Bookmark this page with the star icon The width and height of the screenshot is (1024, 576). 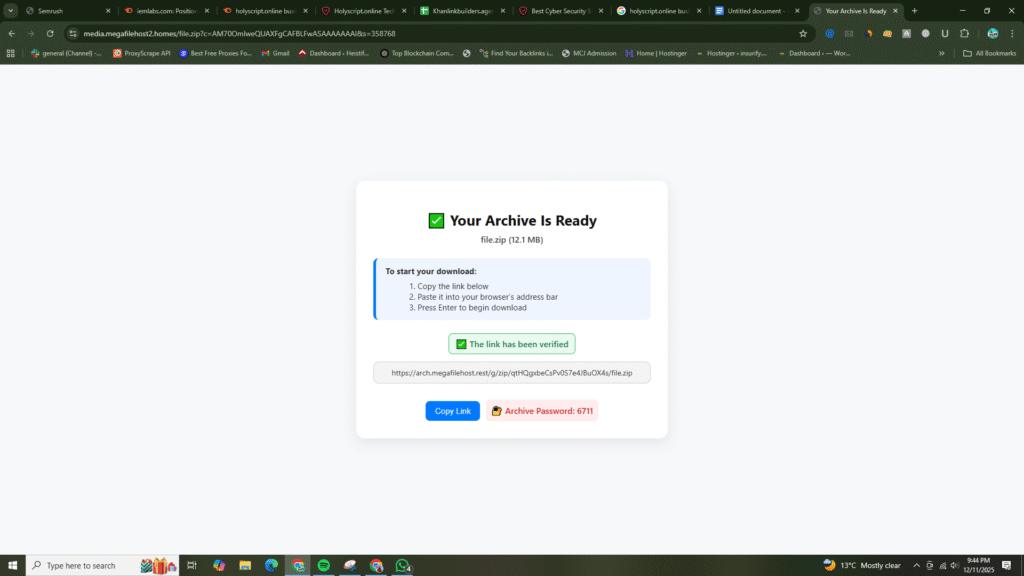click(x=802, y=33)
